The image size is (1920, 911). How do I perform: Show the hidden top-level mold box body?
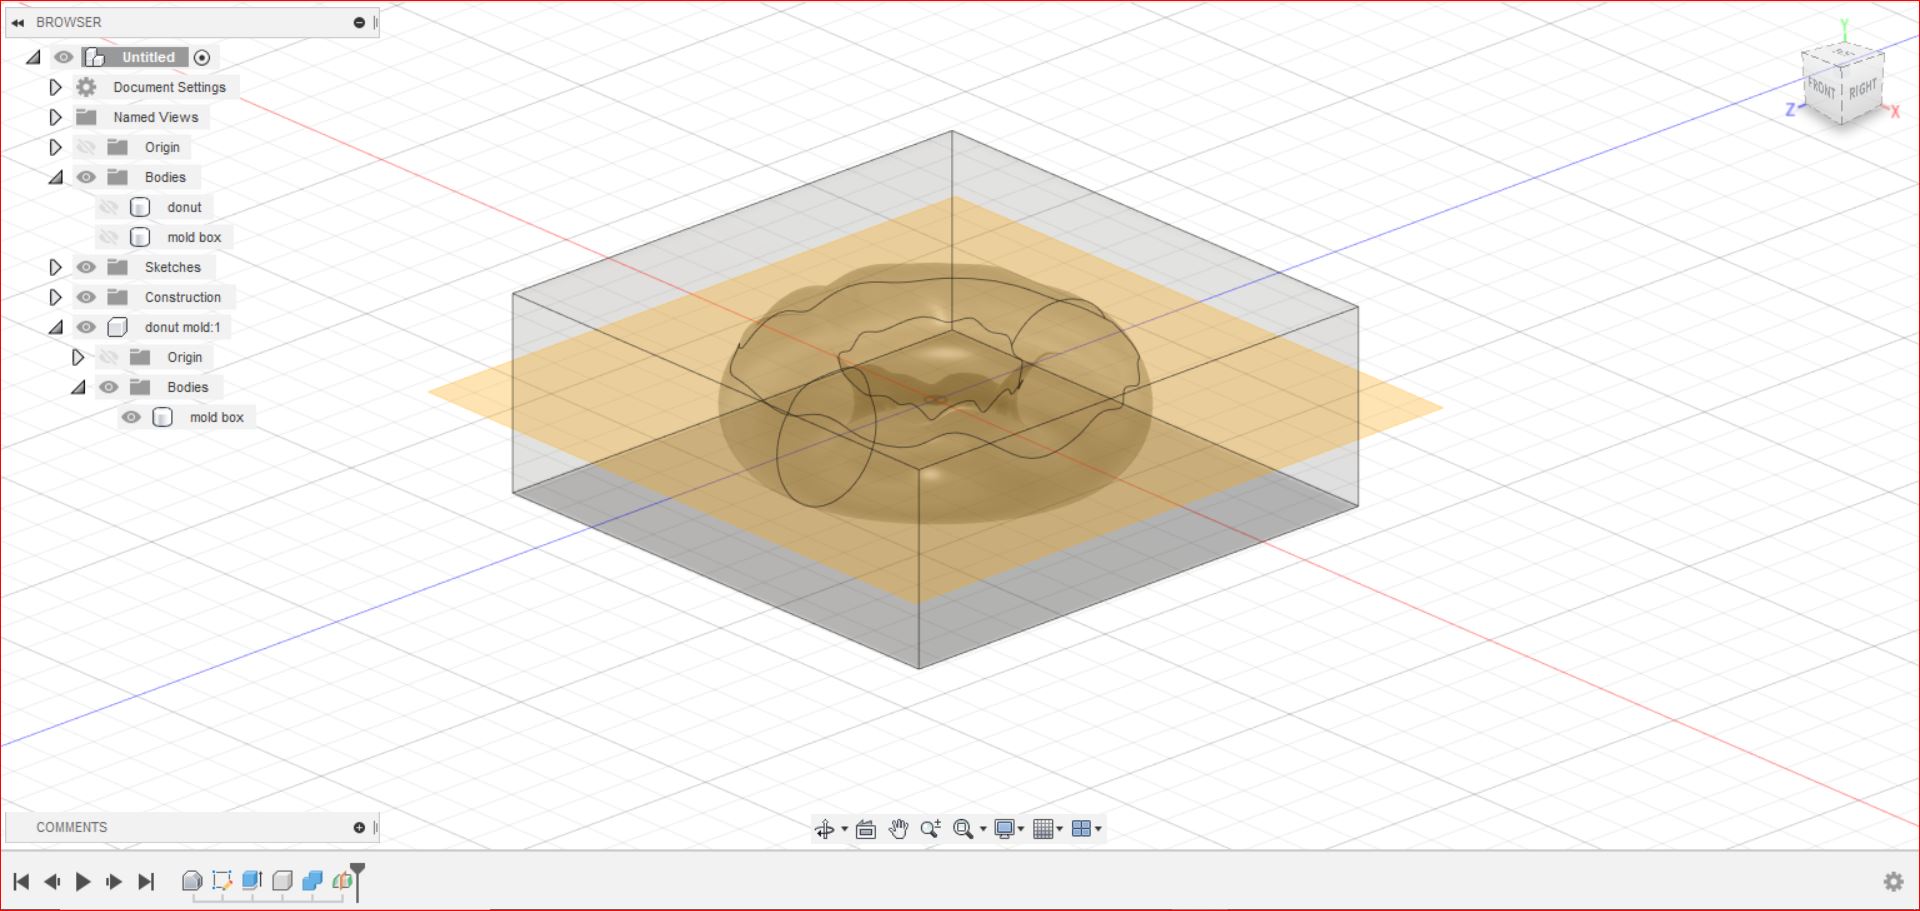pos(109,237)
